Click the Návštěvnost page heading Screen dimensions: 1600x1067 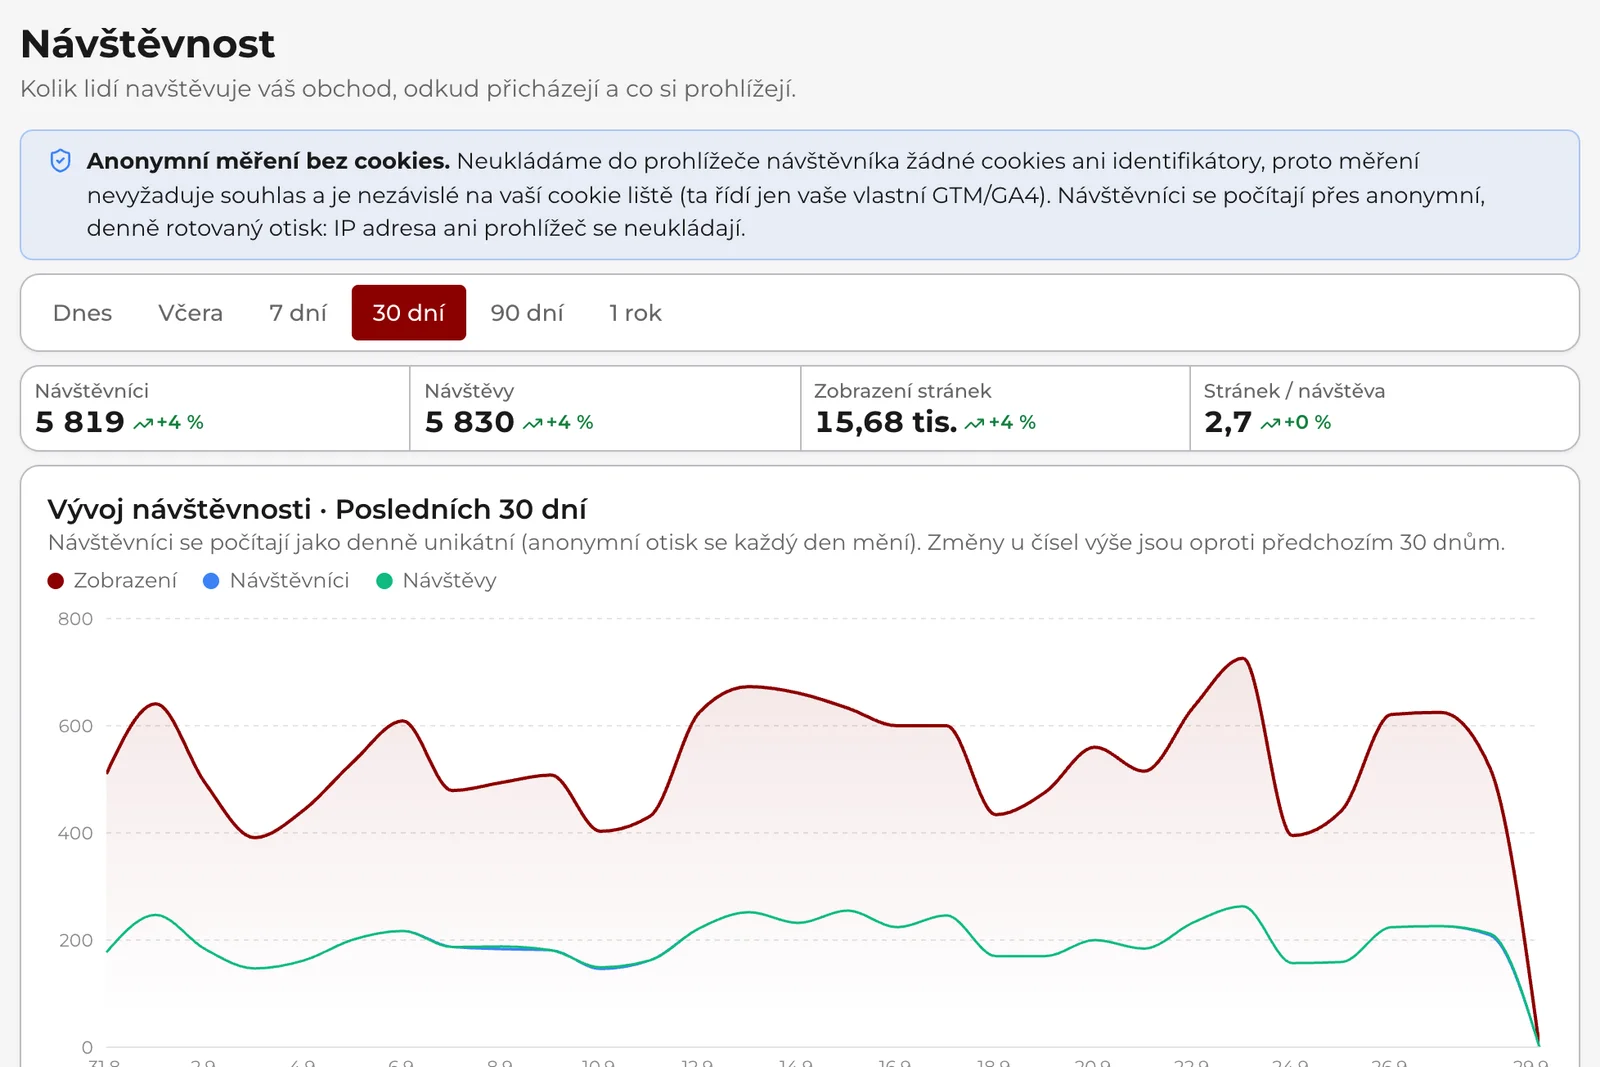[x=147, y=44]
